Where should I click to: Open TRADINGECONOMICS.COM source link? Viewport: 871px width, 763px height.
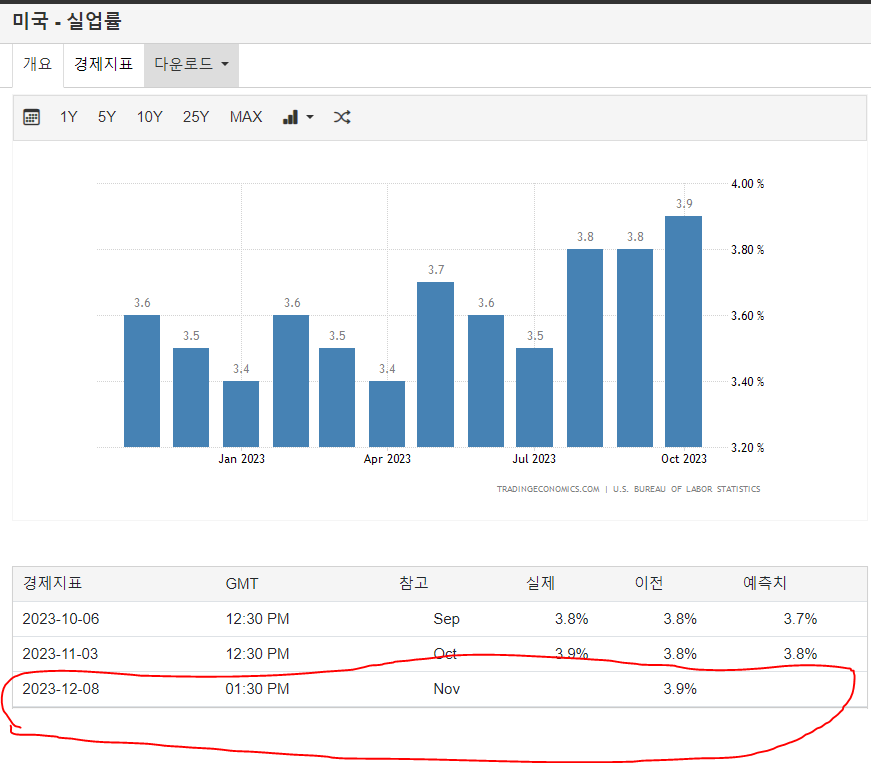[548, 489]
